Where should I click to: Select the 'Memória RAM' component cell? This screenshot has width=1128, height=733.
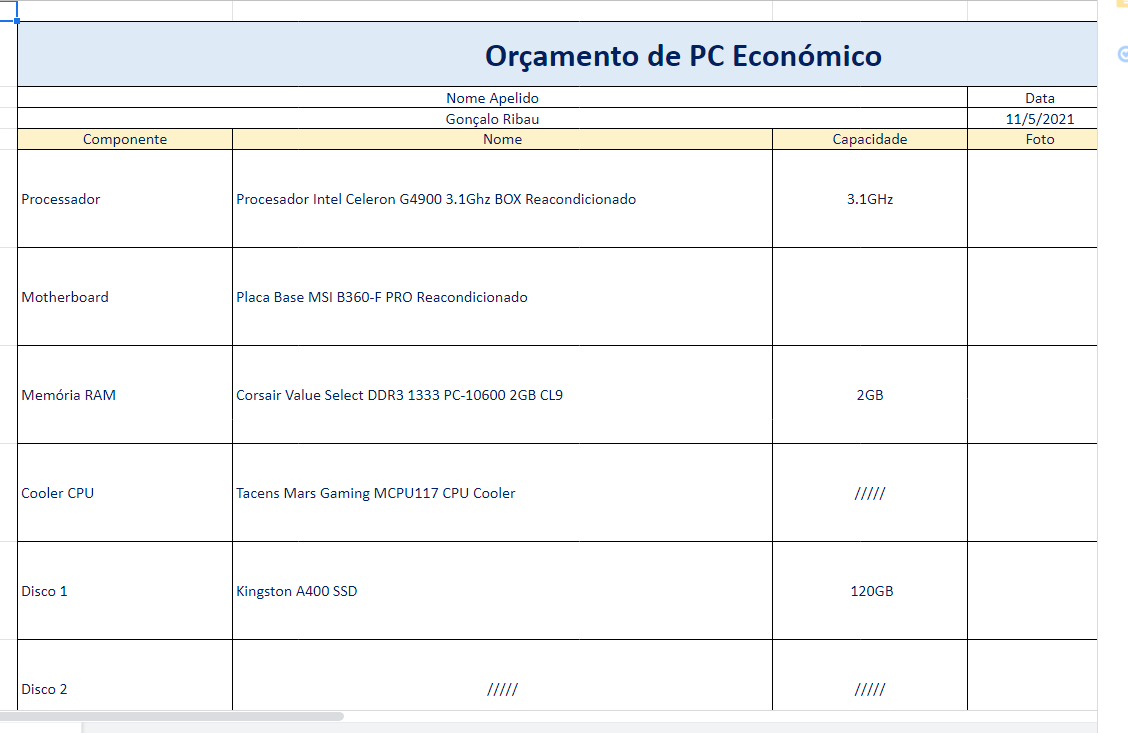tap(124, 394)
